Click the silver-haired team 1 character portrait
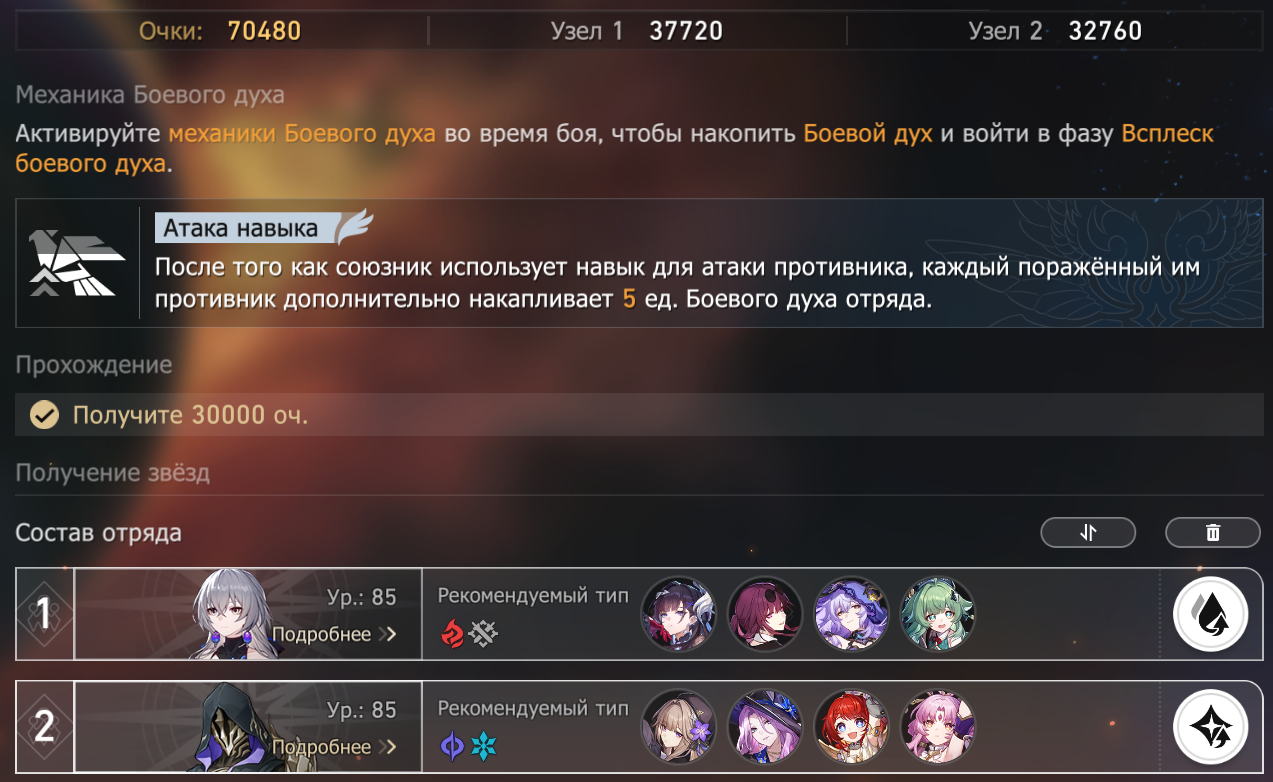The image size is (1273, 782). [x=235, y=615]
